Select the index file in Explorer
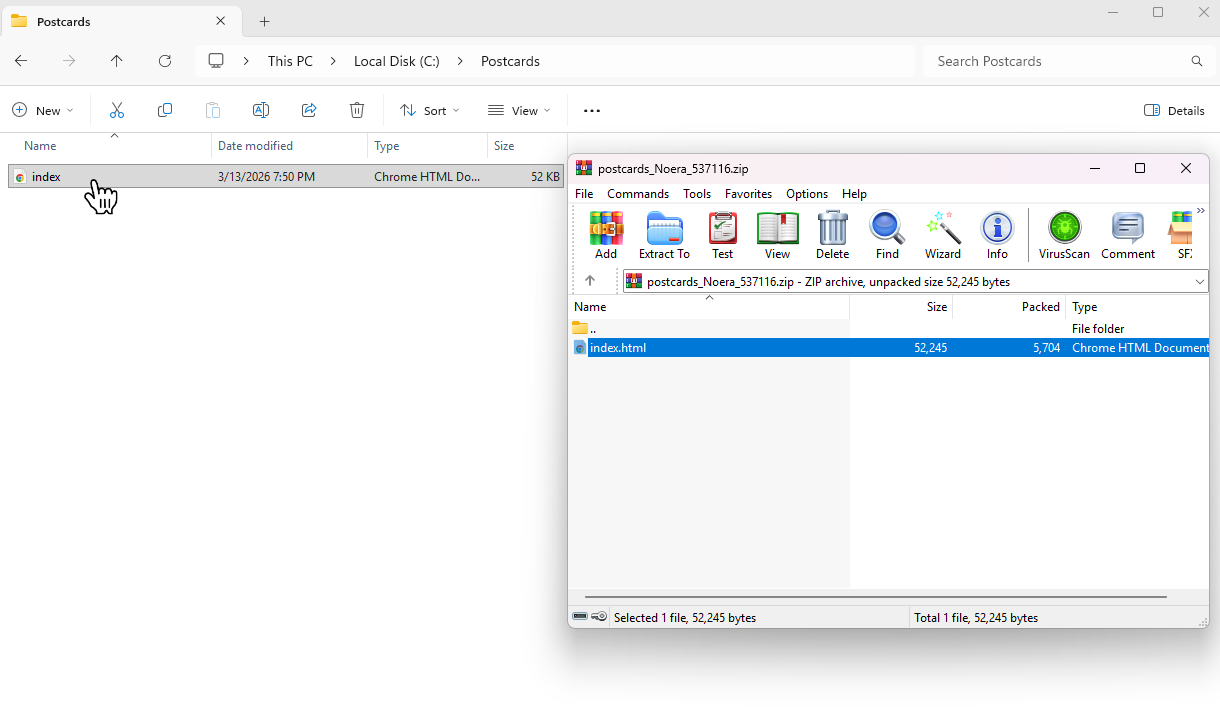The height and width of the screenshot is (714, 1220). 286,176
